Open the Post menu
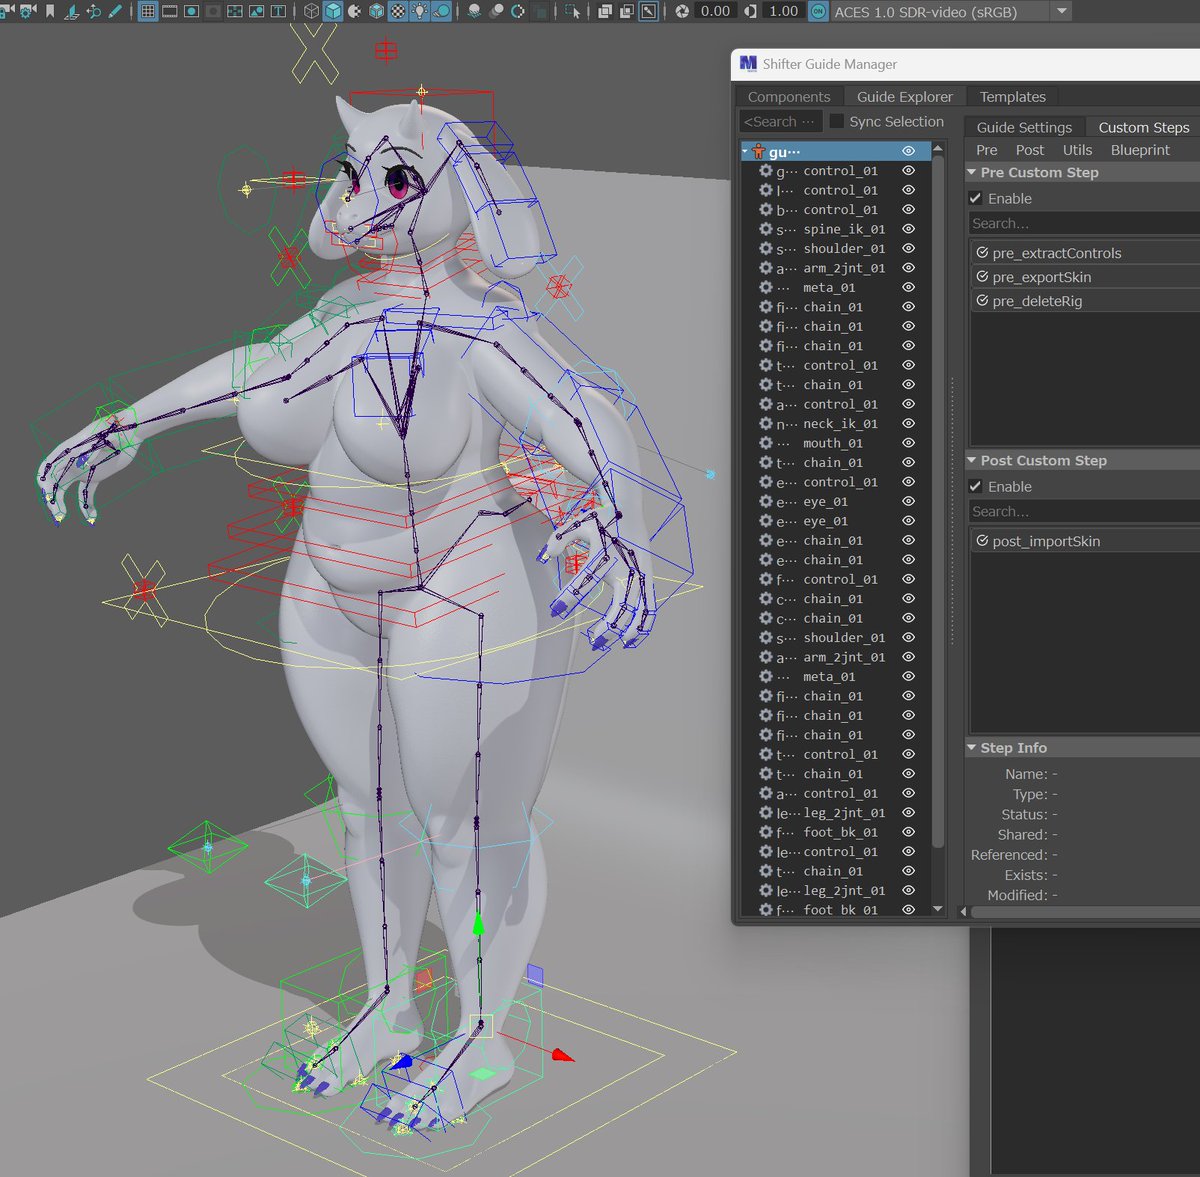This screenshot has width=1200, height=1177. click(x=1030, y=150)
